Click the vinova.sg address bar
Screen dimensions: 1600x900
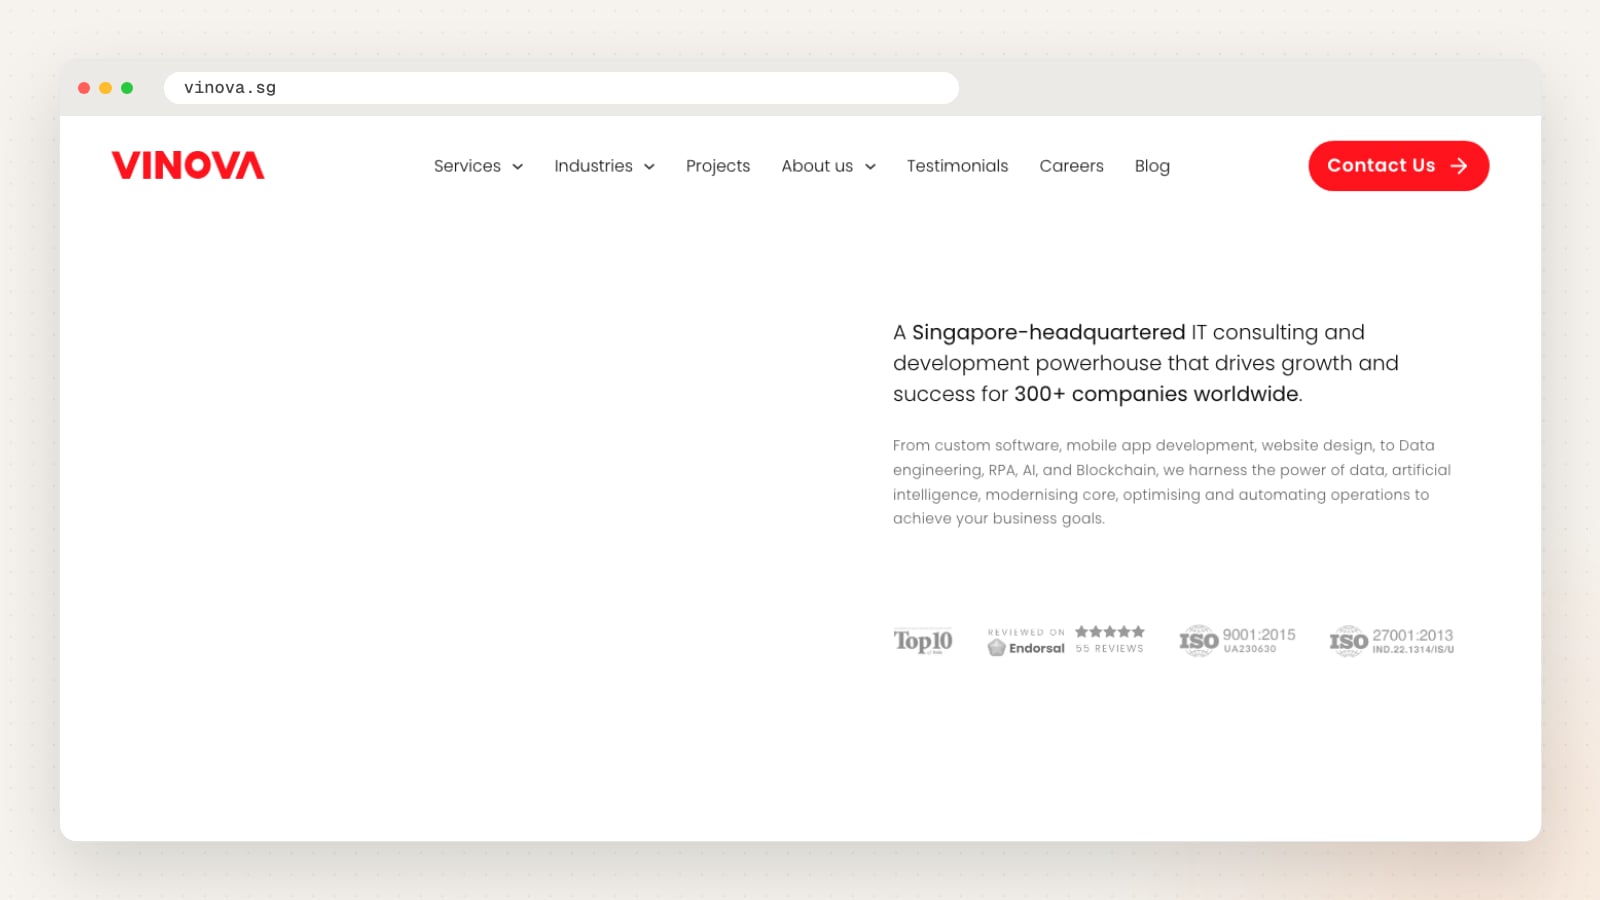(x=561, y=88)
